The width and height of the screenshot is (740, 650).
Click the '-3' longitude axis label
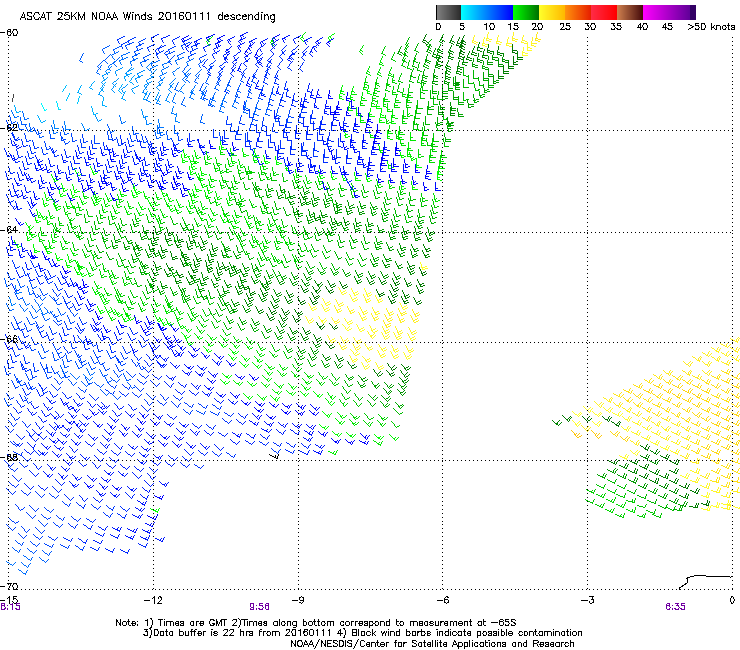click(587, 600)
